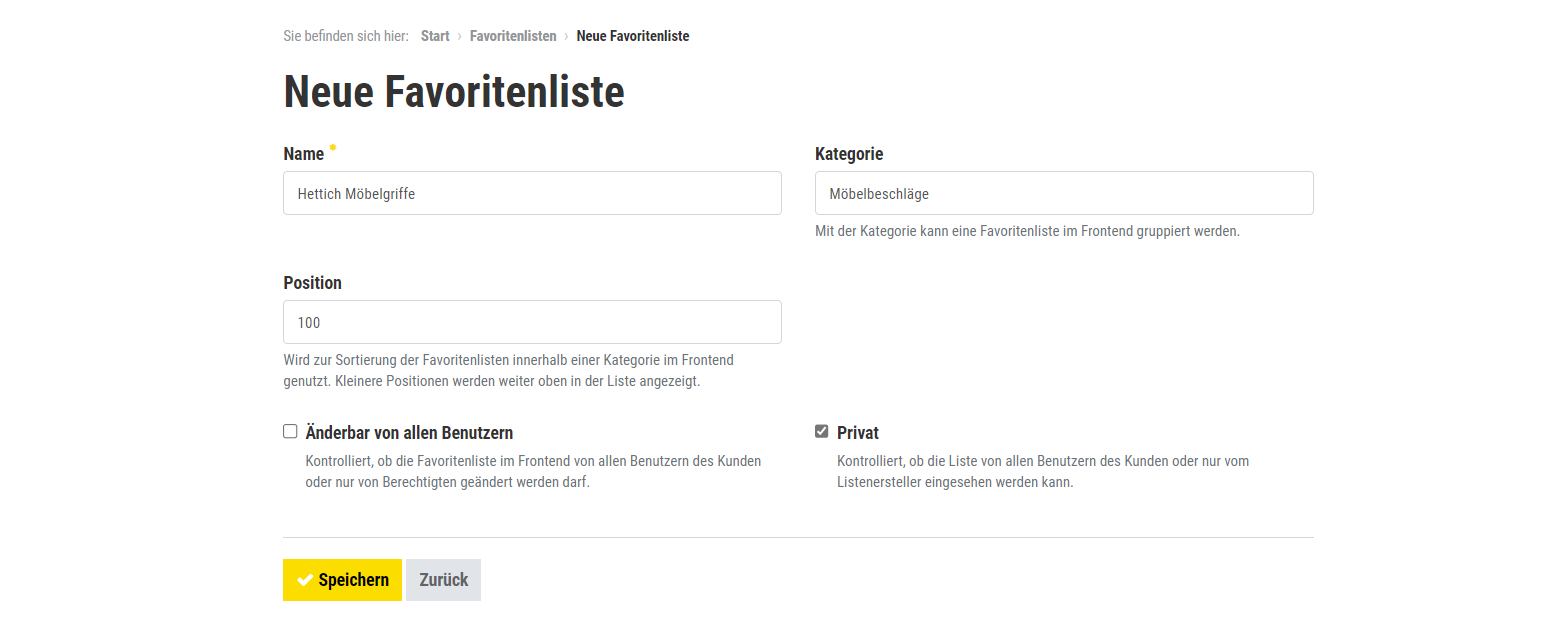Click the Neue Favoritenliste breadcrumb item

pyautogui.click(x=632, y=36)
